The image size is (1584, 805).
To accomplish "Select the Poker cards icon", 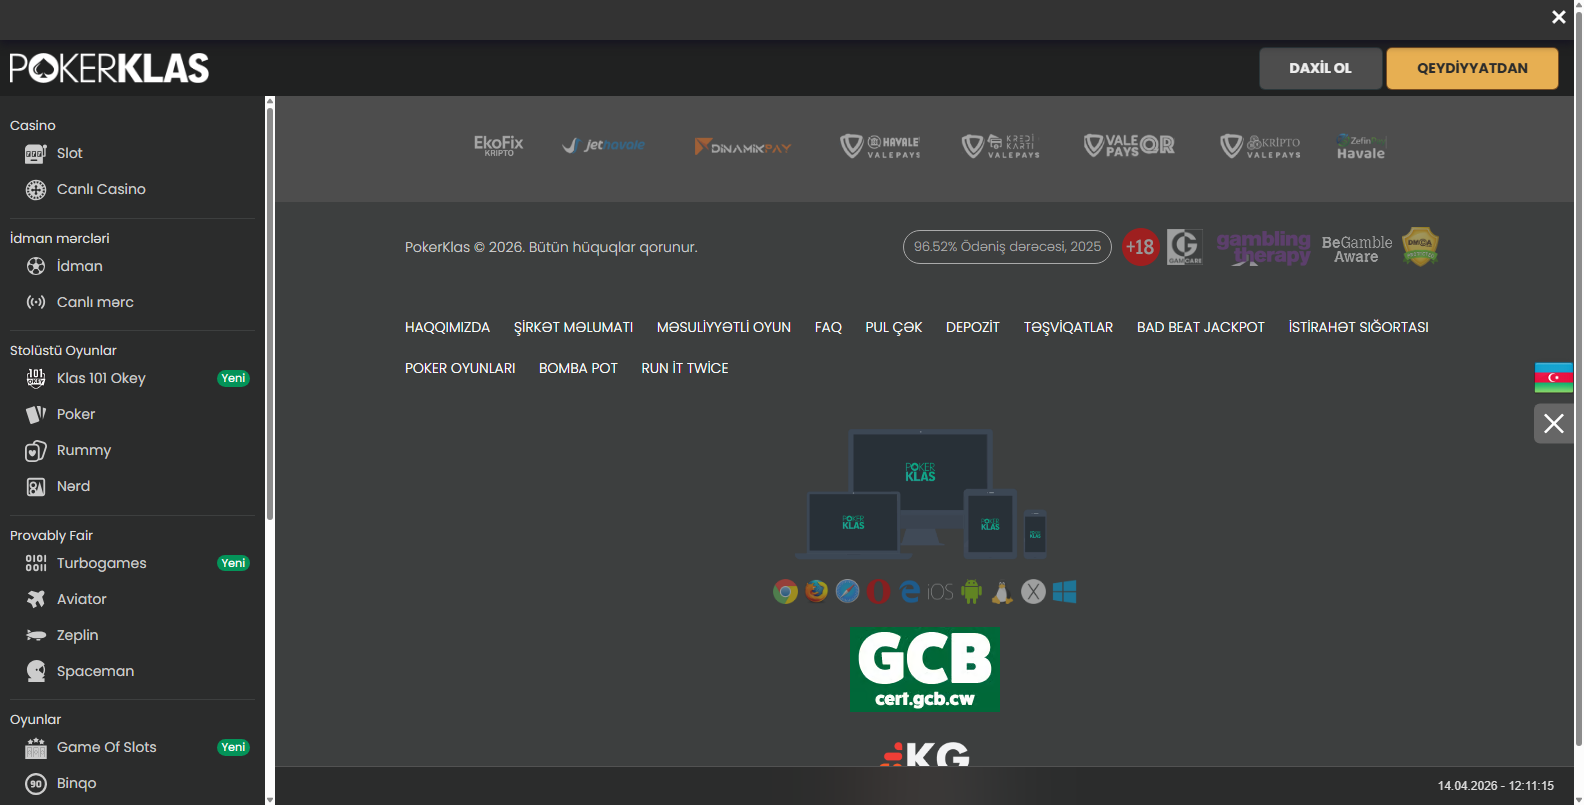I will [36, 414].
